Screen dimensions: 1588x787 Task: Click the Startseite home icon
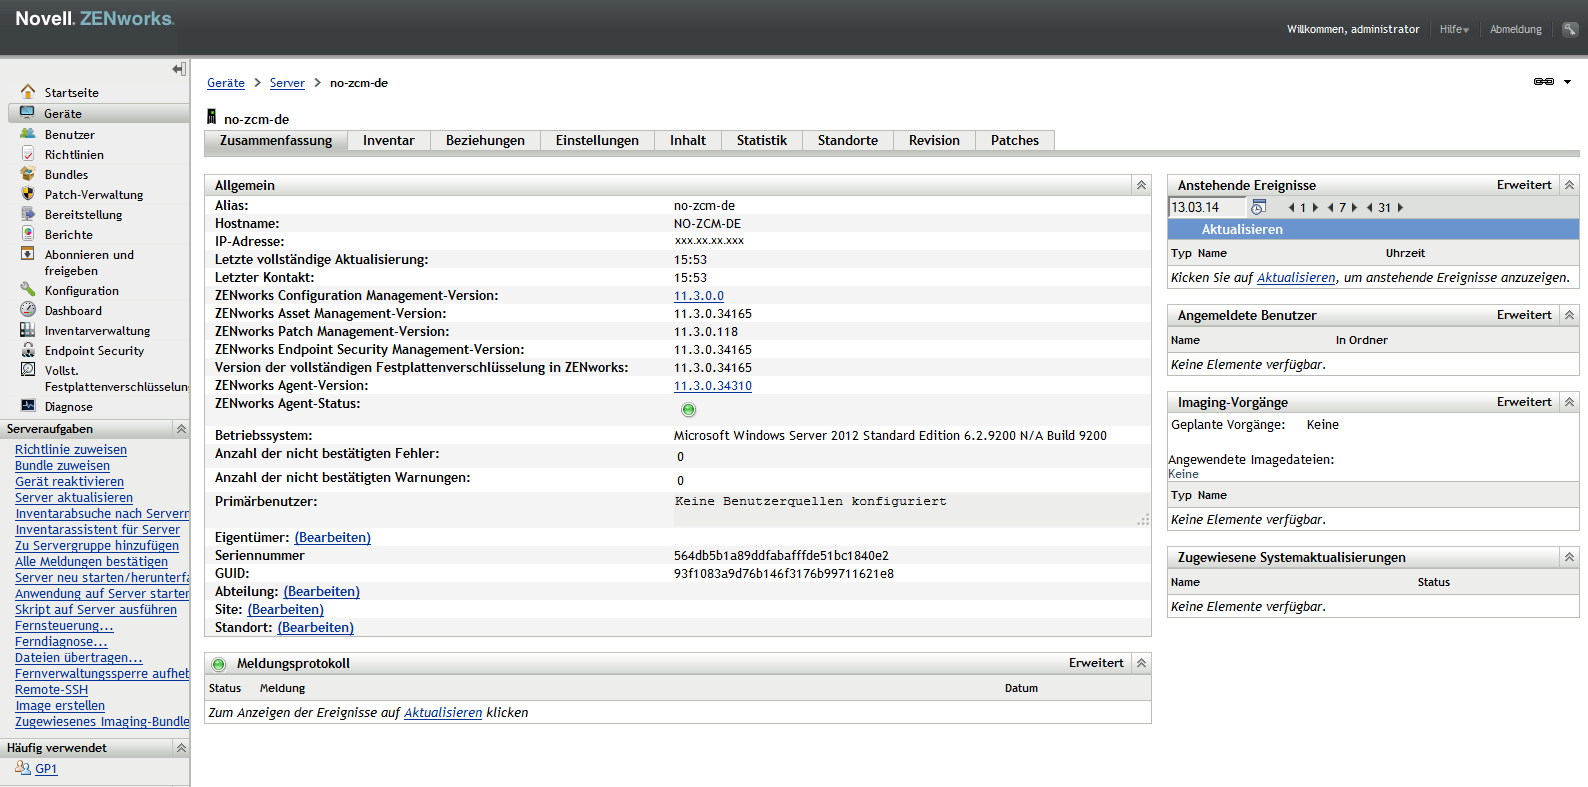click(x=28, y=92)
